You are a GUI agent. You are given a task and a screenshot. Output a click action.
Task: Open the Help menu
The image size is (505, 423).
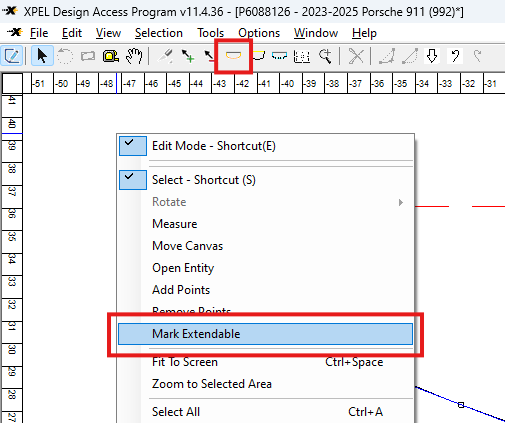[x=364, y=33]
